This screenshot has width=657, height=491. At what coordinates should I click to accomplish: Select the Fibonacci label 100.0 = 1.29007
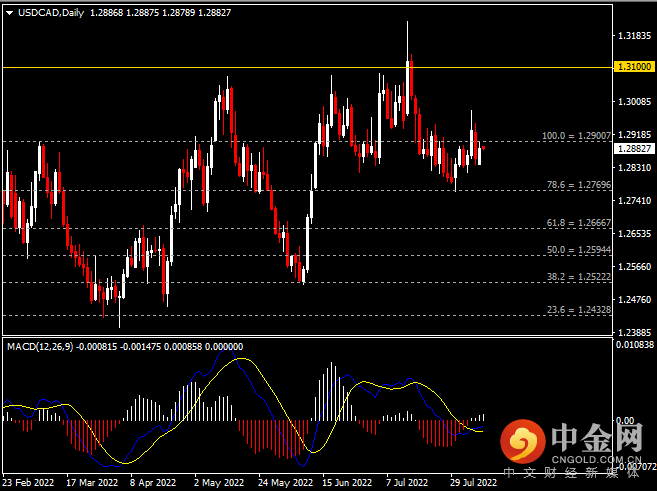[x=577, y=136]
